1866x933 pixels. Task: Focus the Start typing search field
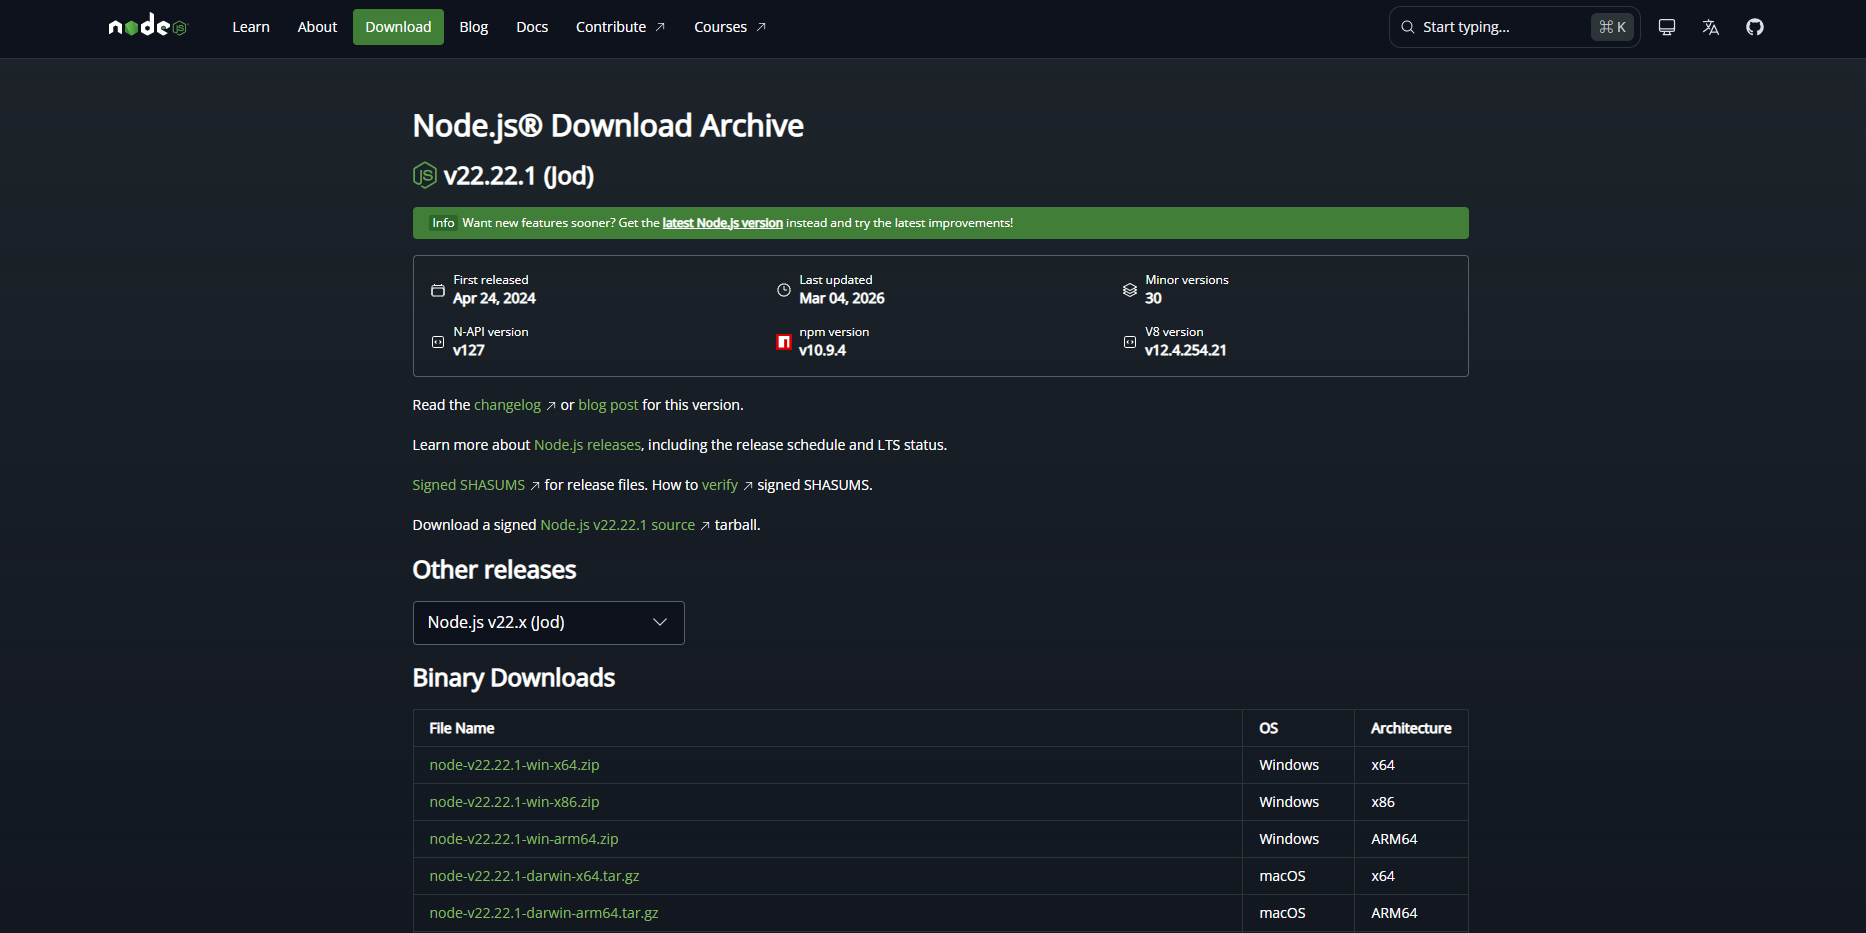(x=1514, y=27)
